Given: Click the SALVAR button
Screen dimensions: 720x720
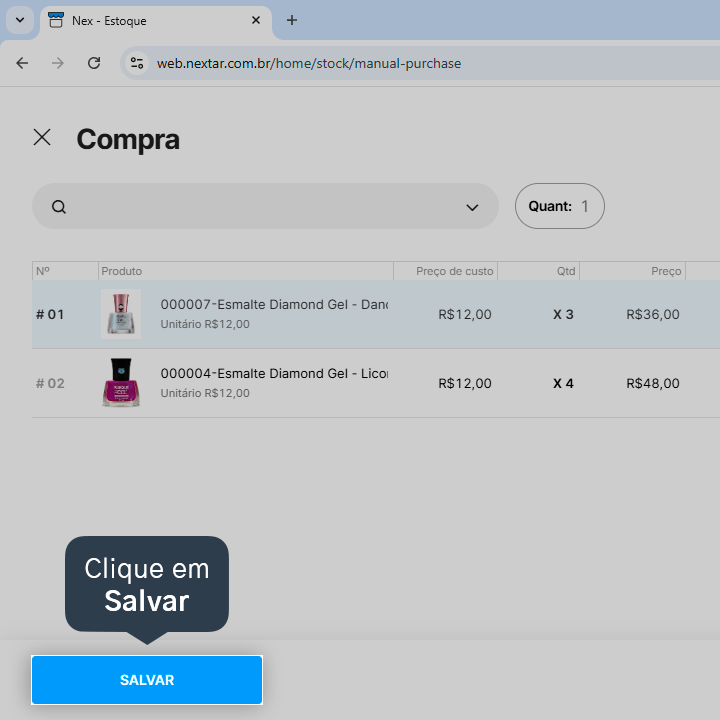Looking at the screenshot, I should (147, 680).
